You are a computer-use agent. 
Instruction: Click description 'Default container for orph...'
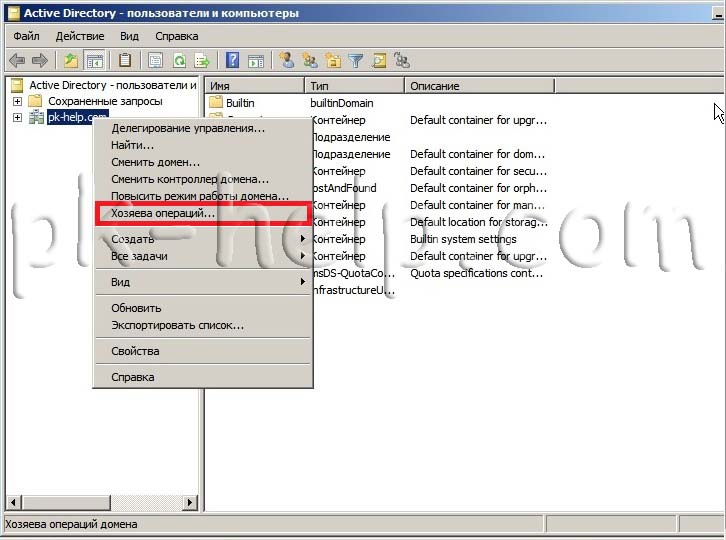pyautogui.click(x=478, y=188)
